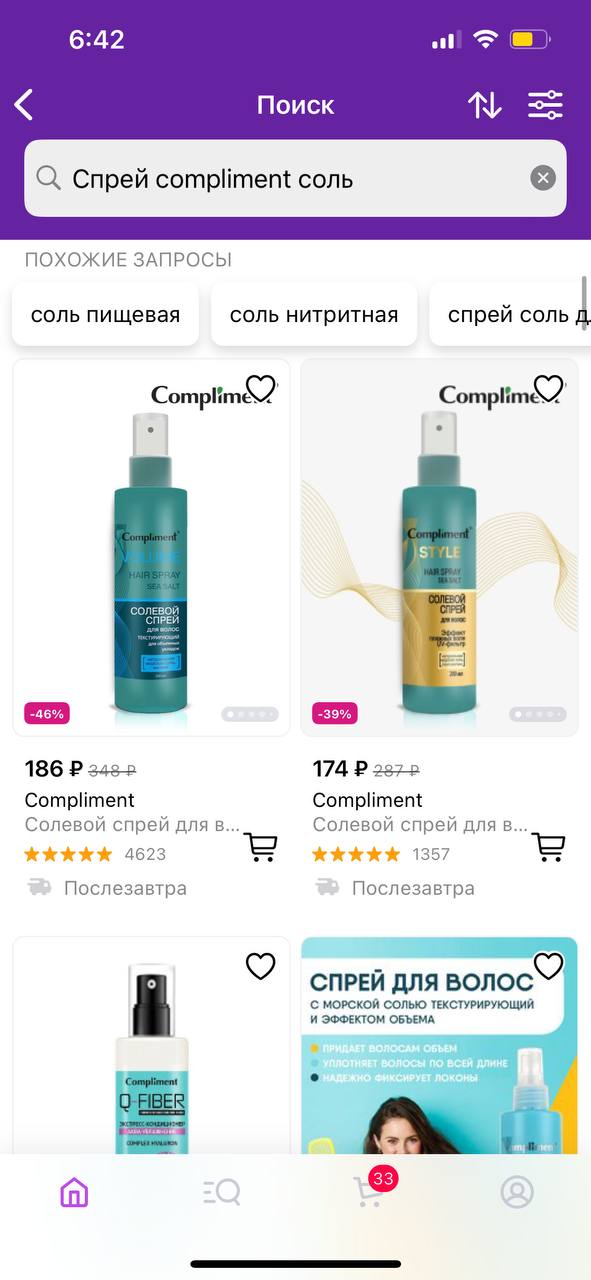Select the соль нитритная suggestion chip
The height and width of the screenshot is (1280, 591).
(x=314, y=315)
